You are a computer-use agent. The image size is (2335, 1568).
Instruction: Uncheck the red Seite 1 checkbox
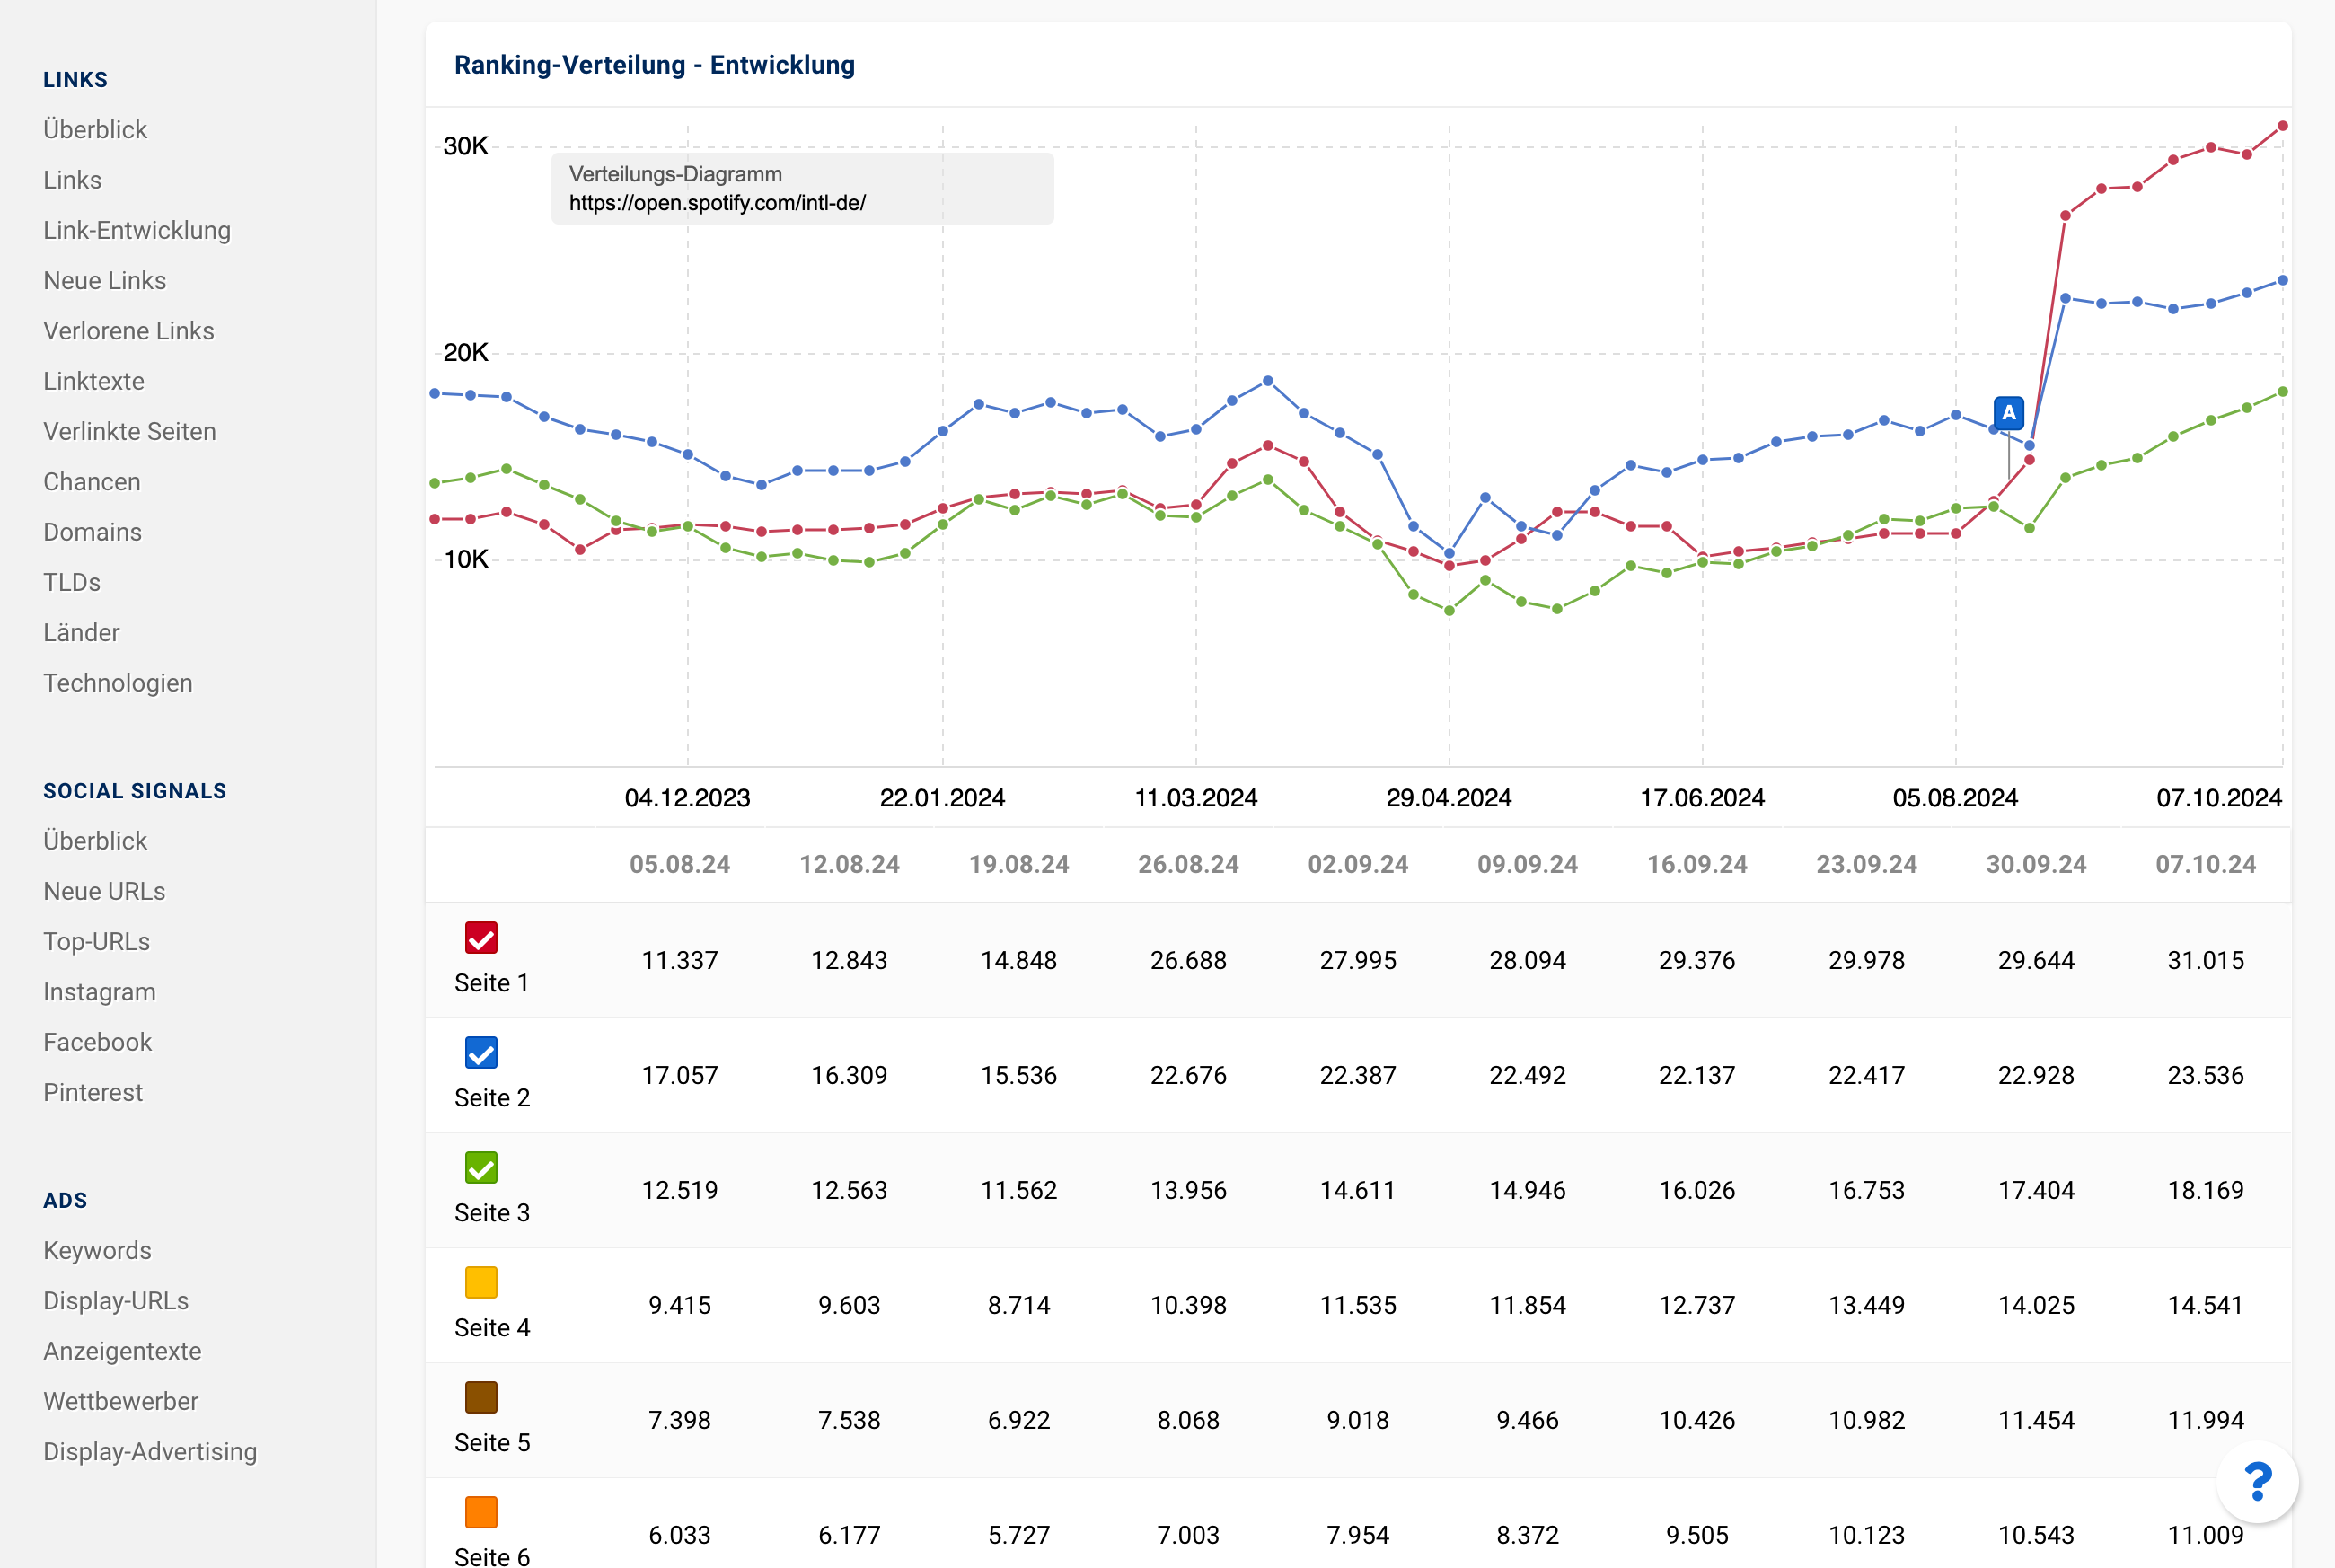[x=481, y=938]
